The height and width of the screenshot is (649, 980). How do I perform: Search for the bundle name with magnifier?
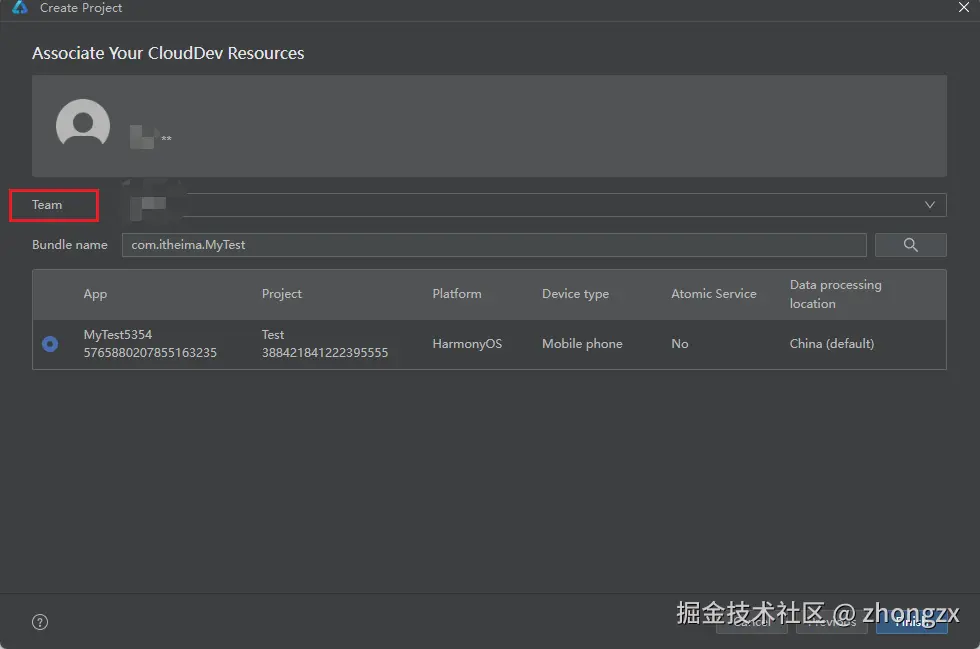(910, 245)
